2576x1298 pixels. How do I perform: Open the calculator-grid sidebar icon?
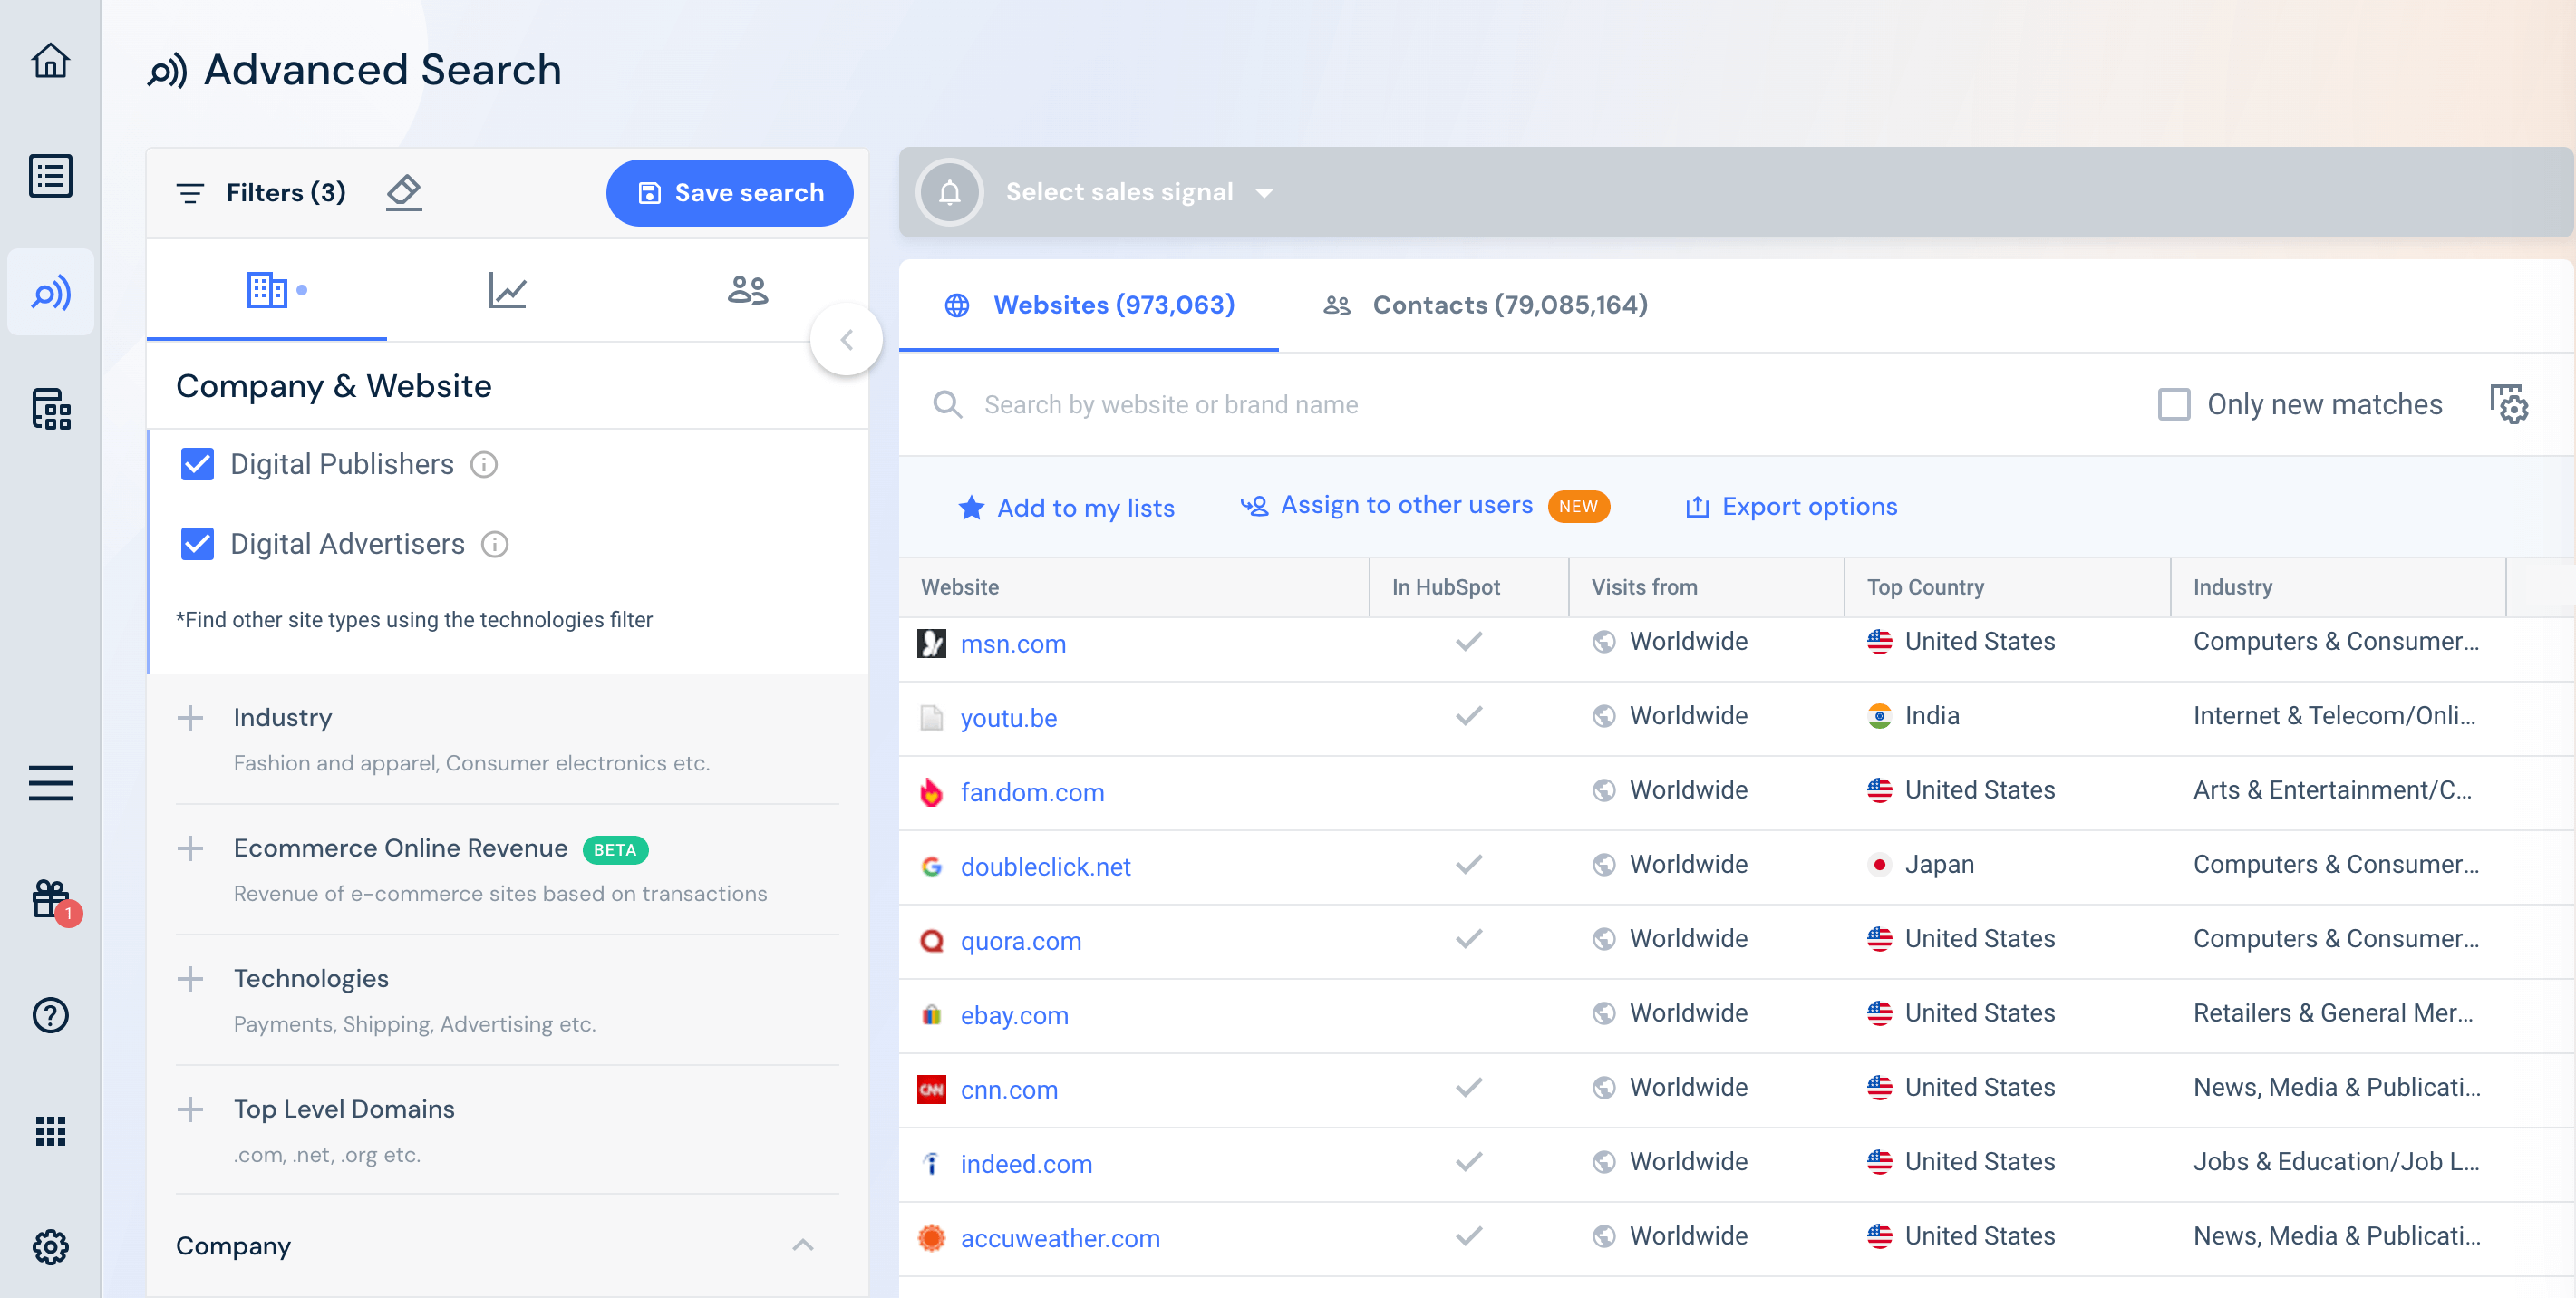click(x=50, y=408)
